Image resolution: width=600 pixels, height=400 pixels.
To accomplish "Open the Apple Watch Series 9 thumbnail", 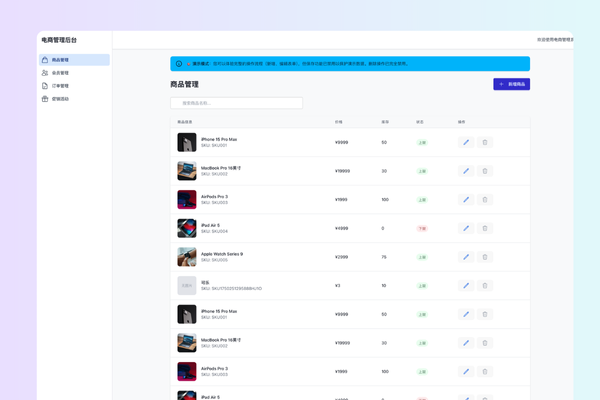I will pos(187,257).
